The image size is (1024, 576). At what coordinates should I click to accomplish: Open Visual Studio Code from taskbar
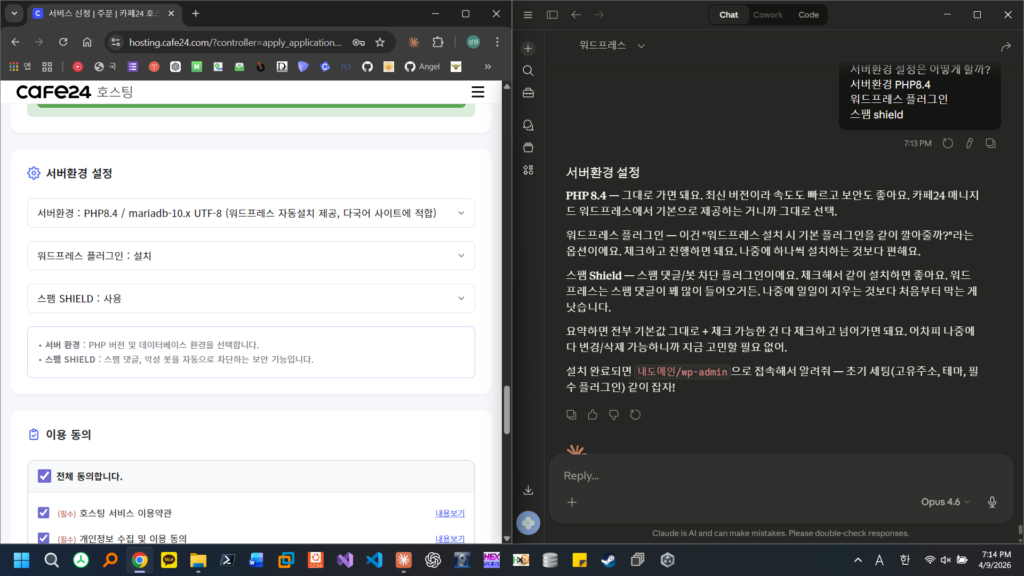[x=374, y=560]
